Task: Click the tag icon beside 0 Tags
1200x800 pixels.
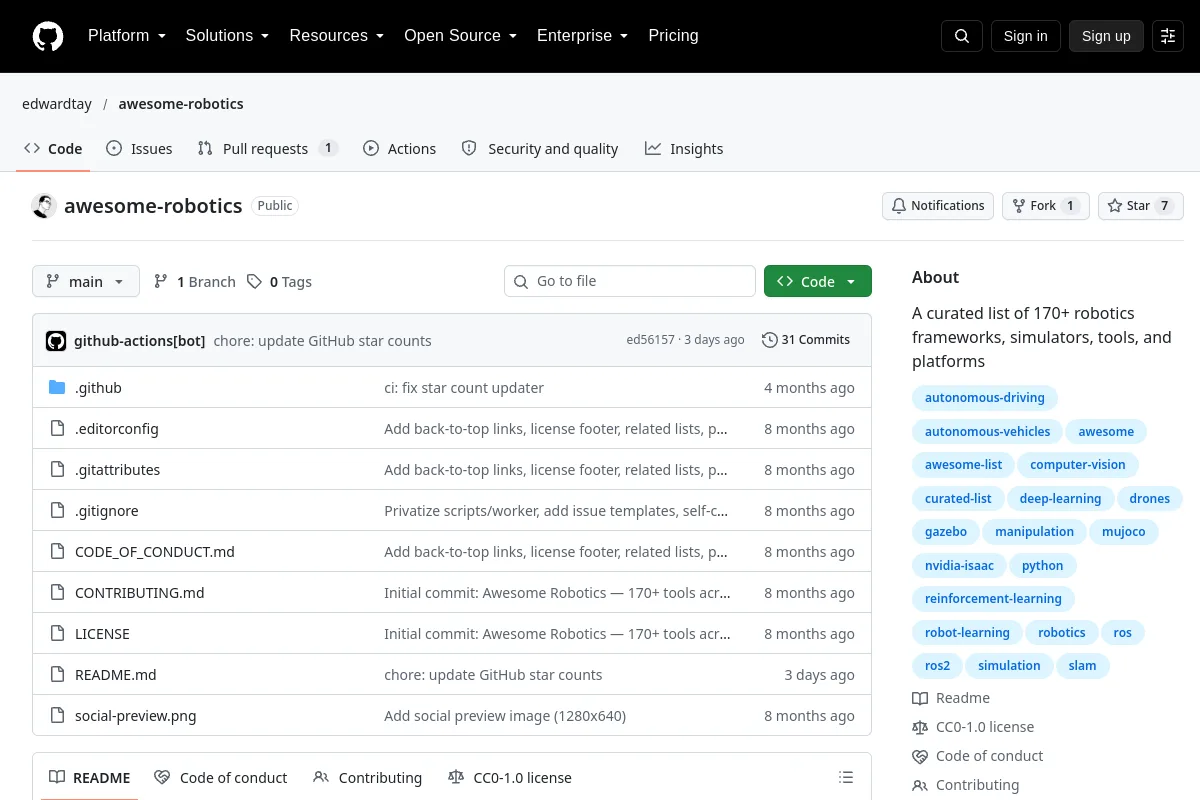Action: tap(254, 282)
